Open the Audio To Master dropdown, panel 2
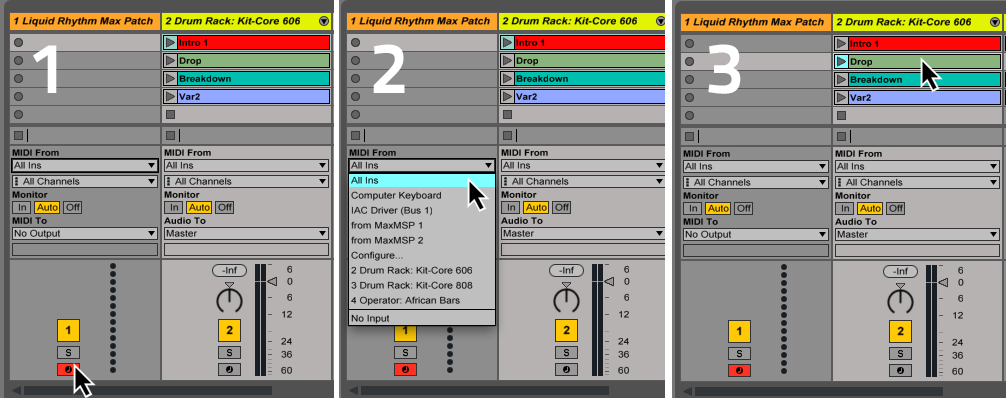This screenshot has height=398, width=1006. [x=583, y=234]
